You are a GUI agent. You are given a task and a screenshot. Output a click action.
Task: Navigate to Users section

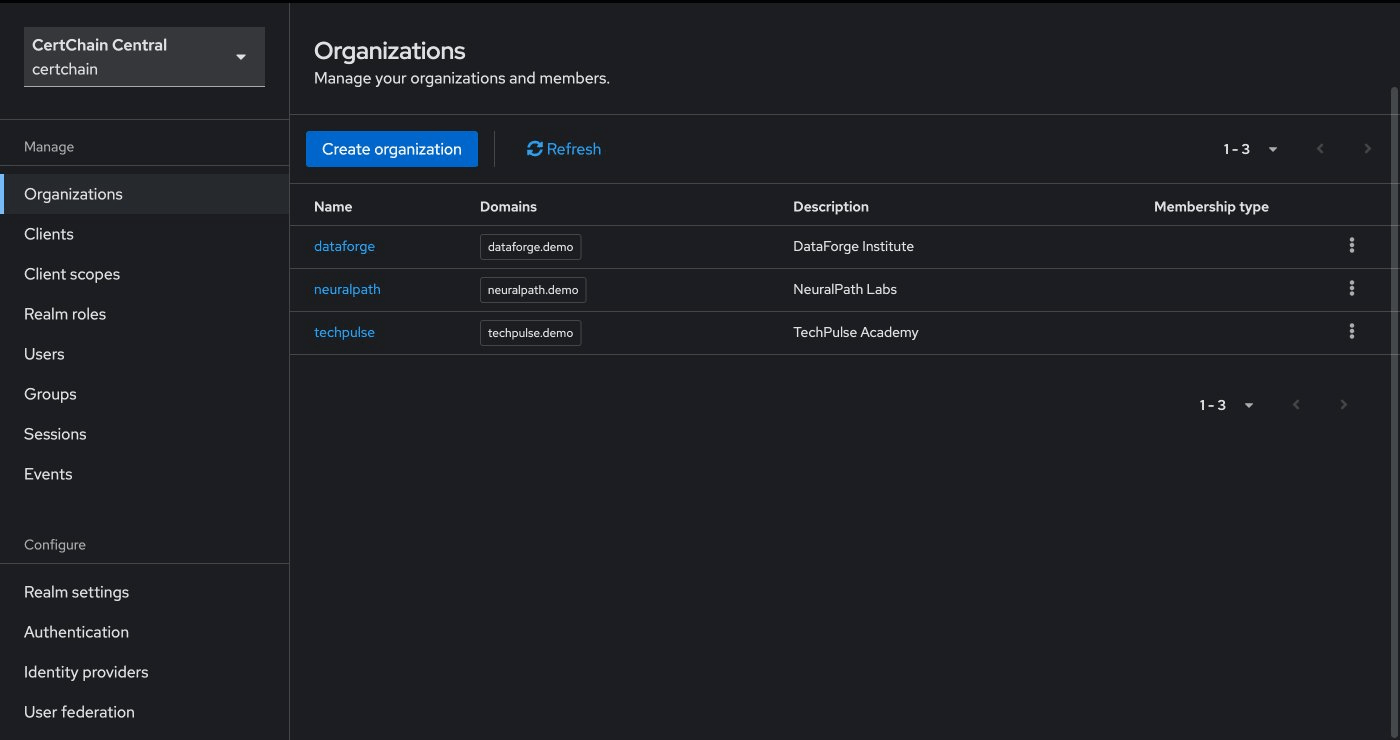[44, 353]
